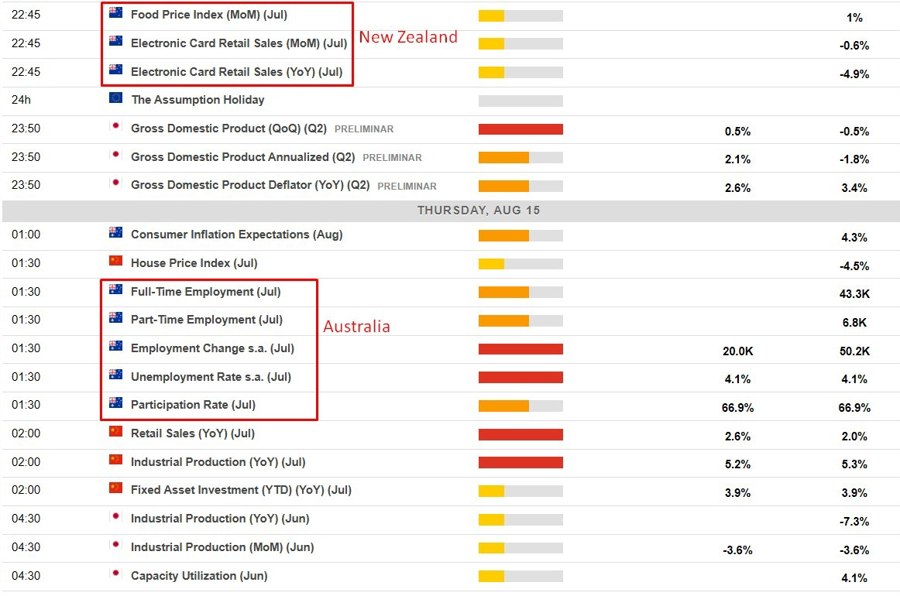Toggle the Part-Time Employment (Jul) event row

[205, 321]
